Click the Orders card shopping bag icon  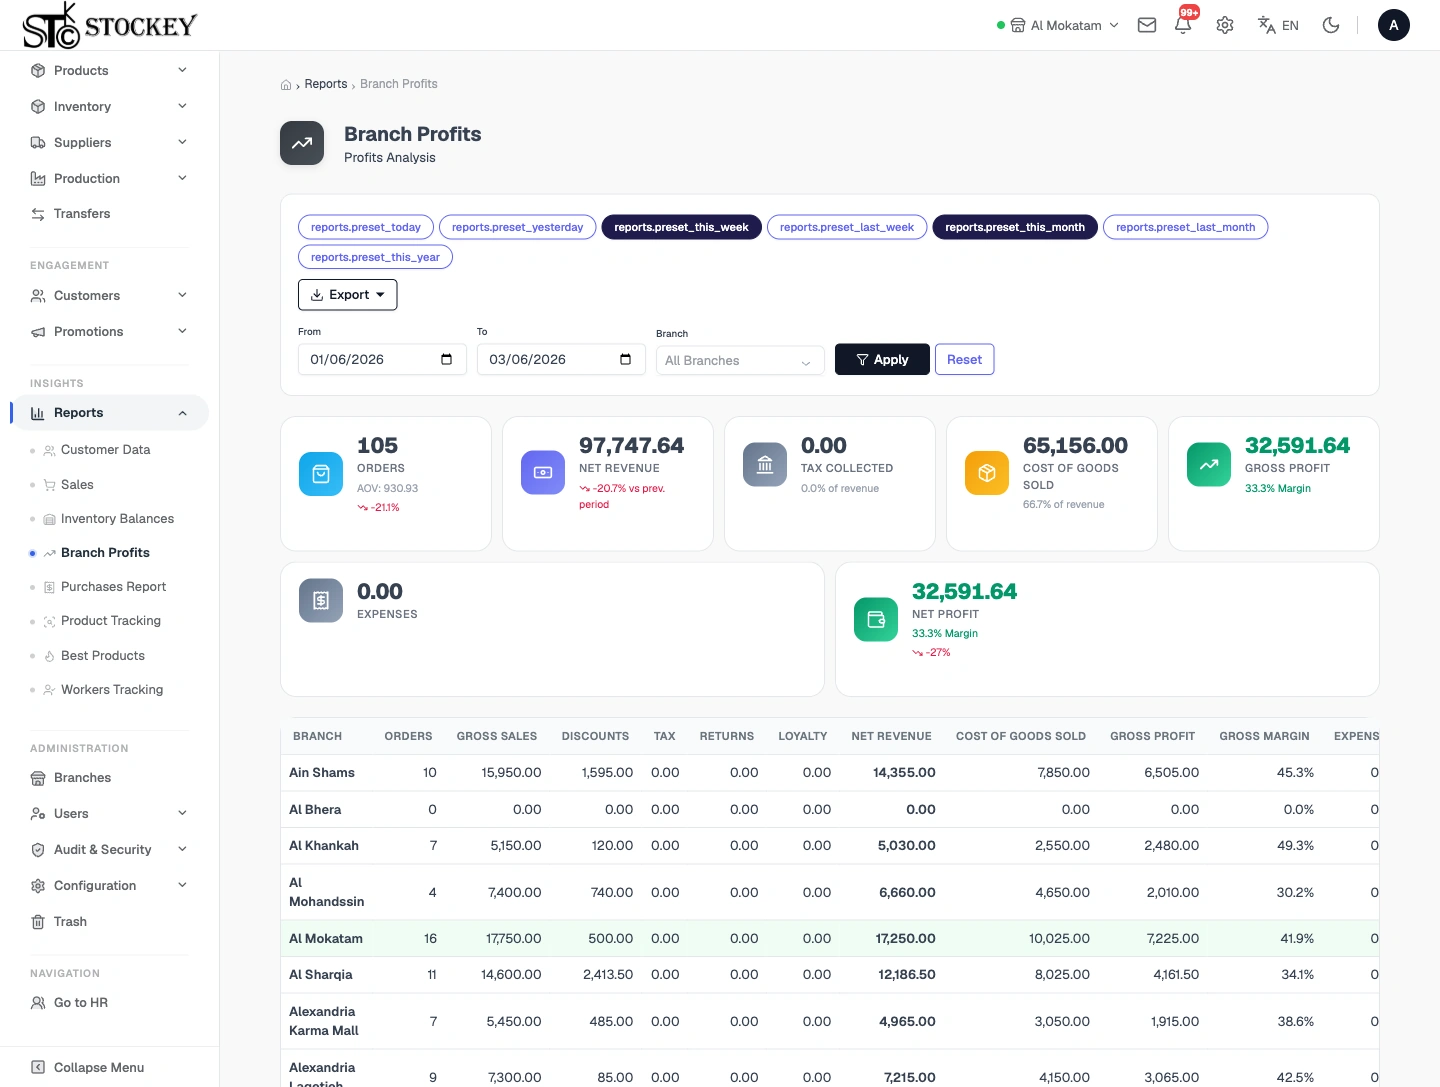click(321, 474)
